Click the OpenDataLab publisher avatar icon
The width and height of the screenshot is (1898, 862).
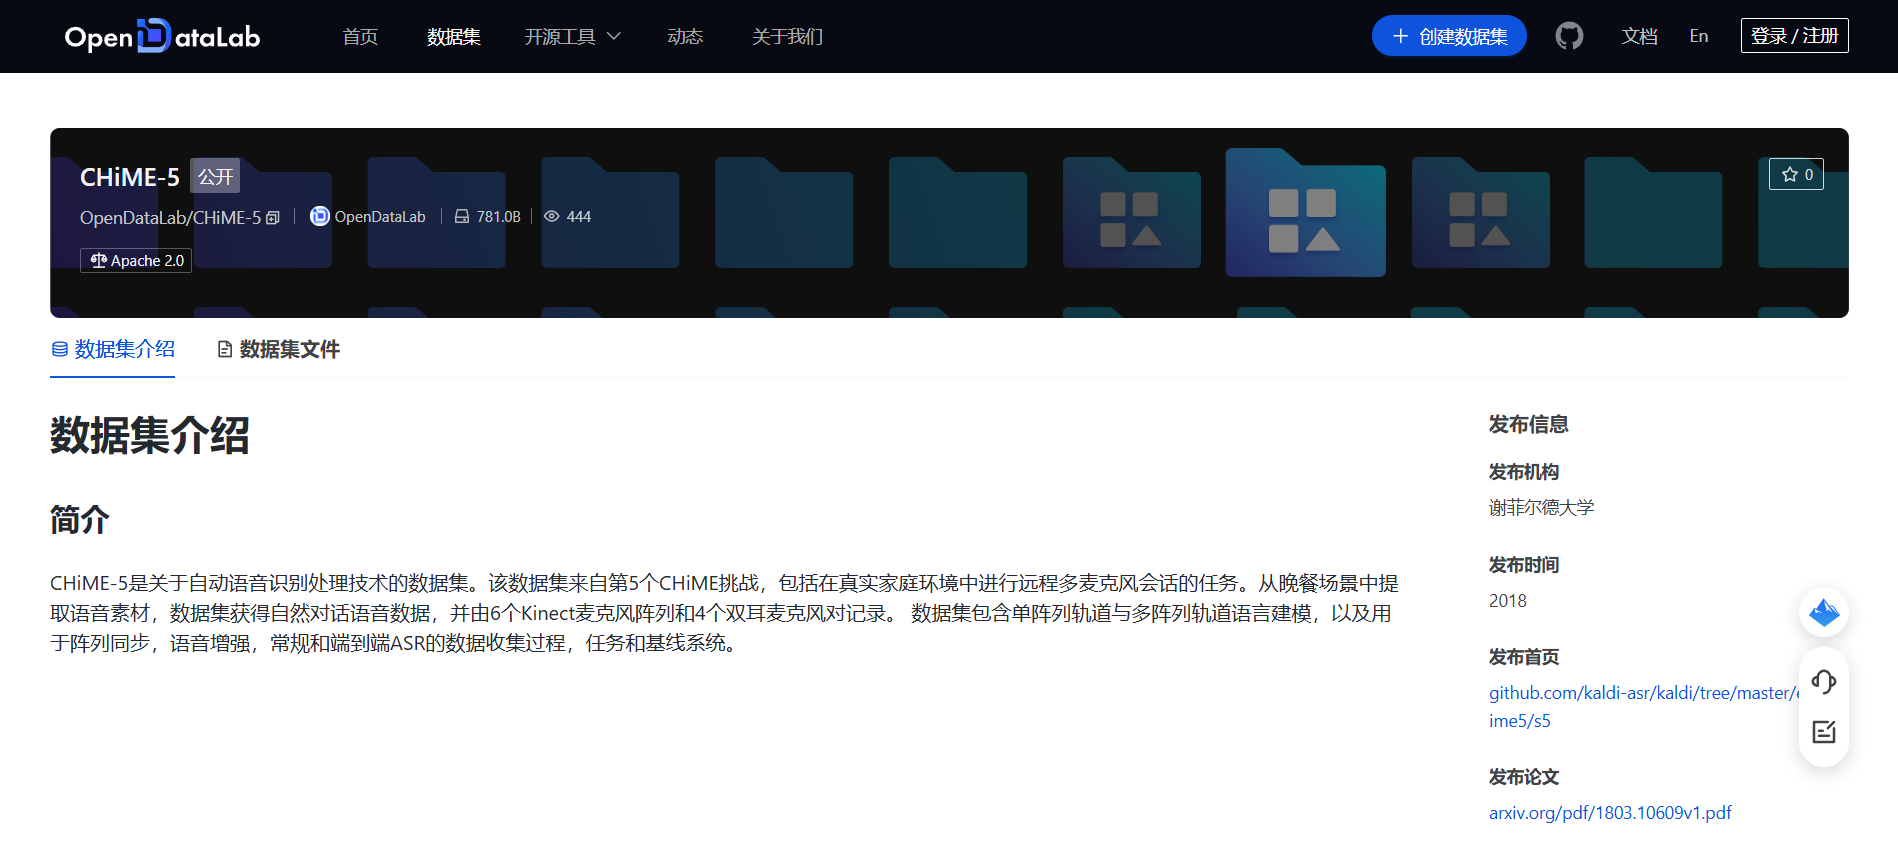click(319, 216)
